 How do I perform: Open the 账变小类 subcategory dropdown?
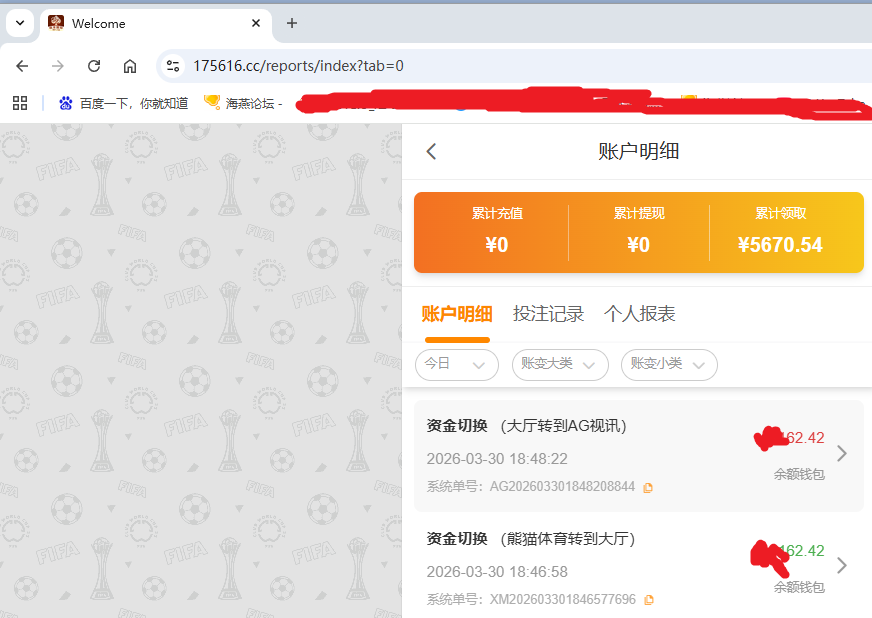(668, 365)
